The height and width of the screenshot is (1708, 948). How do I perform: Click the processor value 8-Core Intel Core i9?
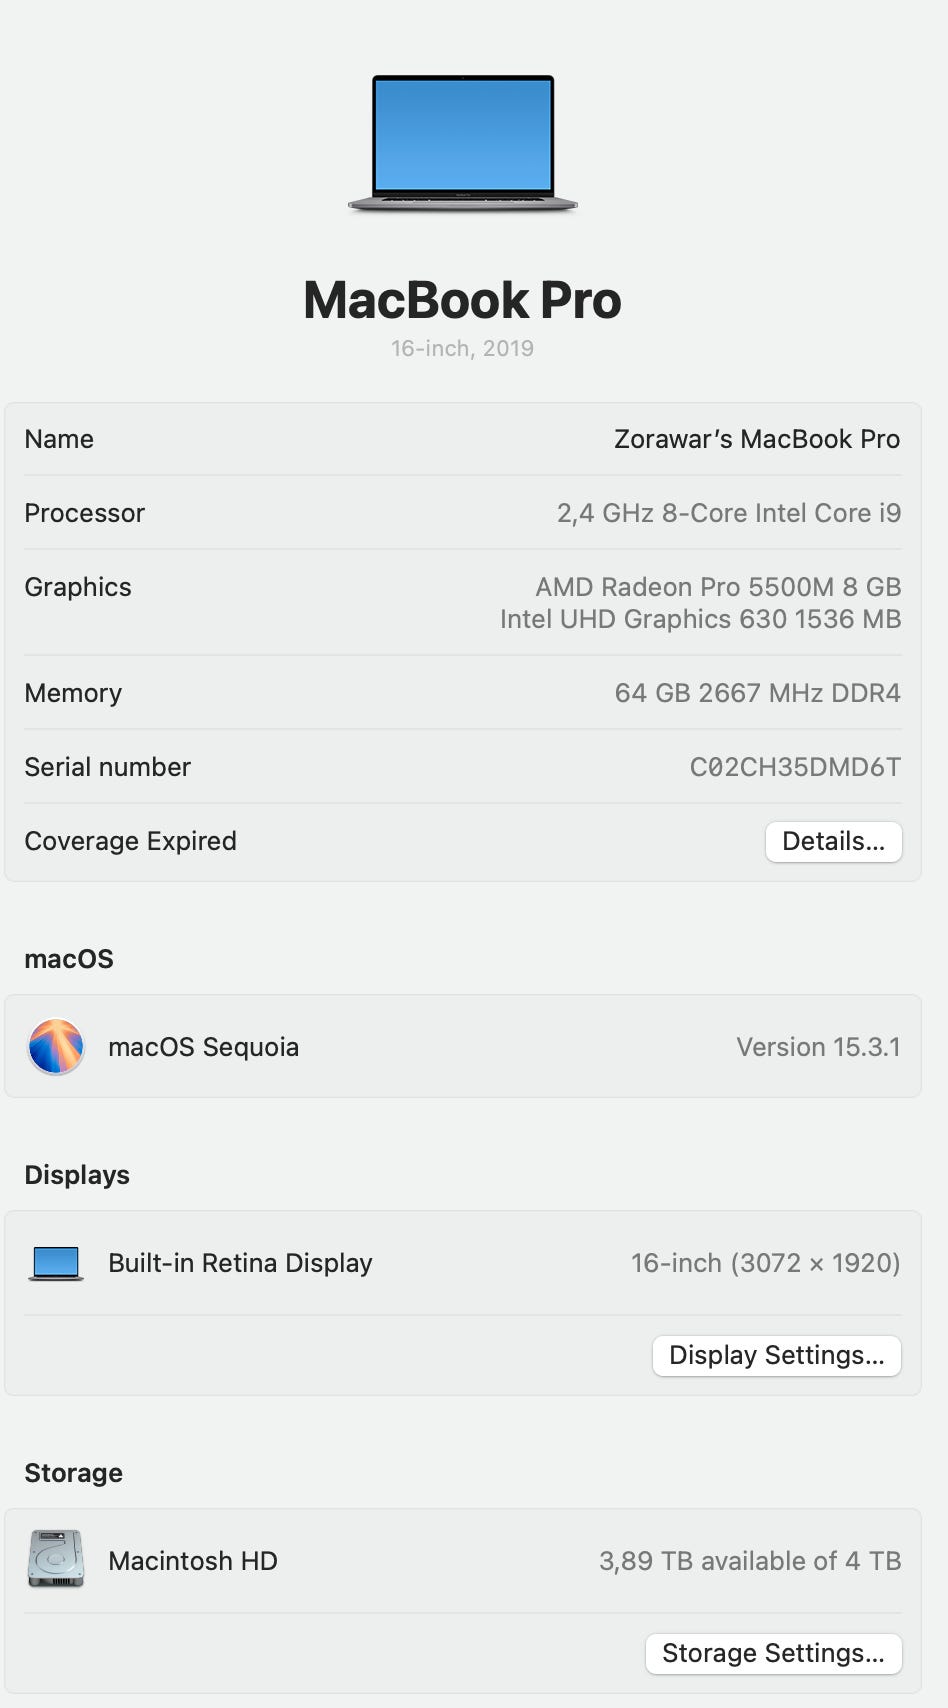click(728, 513)
